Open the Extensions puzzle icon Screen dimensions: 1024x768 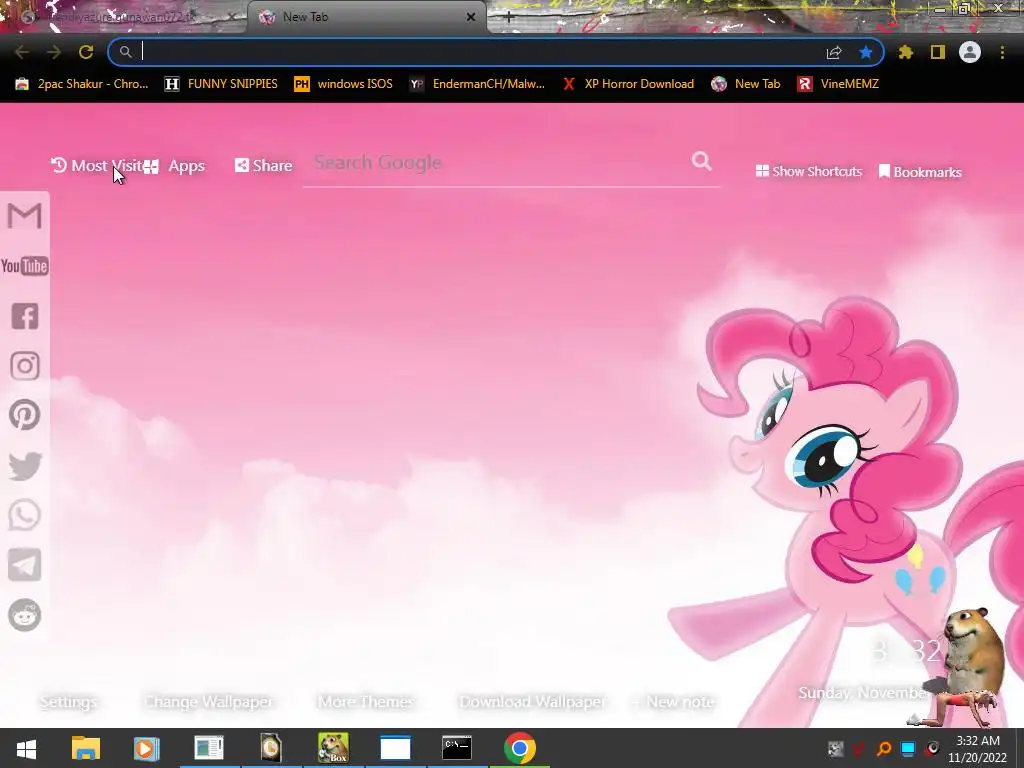[906, 52]
